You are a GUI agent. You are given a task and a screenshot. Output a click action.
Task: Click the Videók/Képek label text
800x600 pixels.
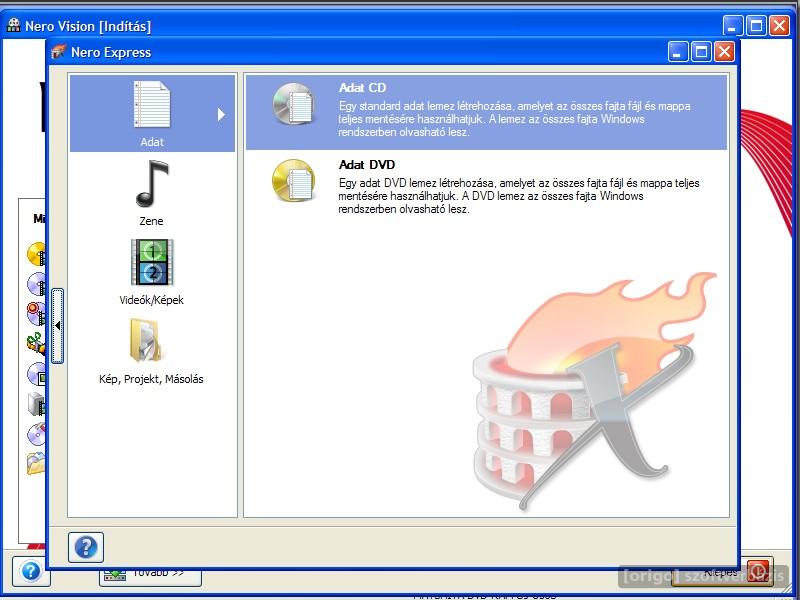click(x=152, y=300)
